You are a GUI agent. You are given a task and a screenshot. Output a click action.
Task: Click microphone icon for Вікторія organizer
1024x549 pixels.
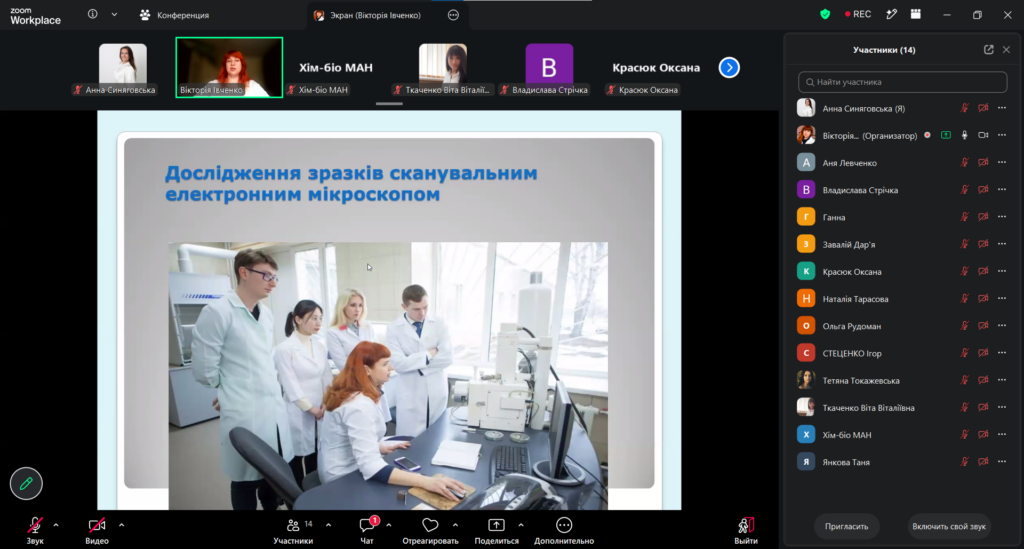[965, 135]
